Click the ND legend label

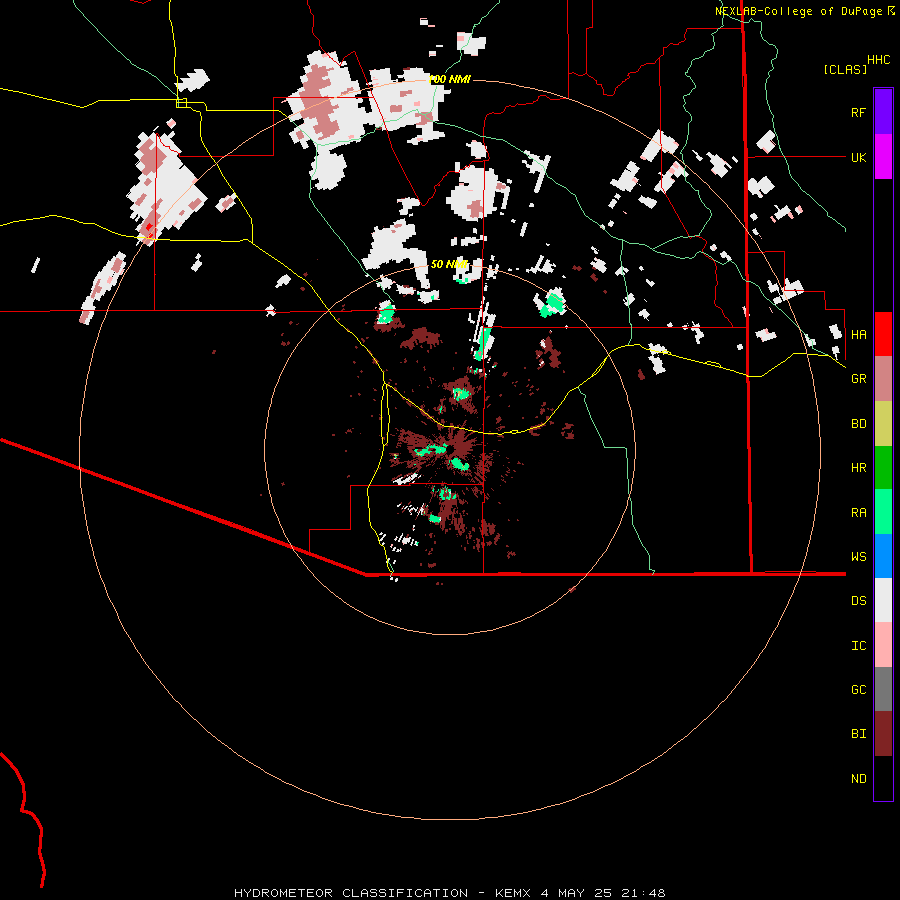pyautogui.click(x=858, y=779)
